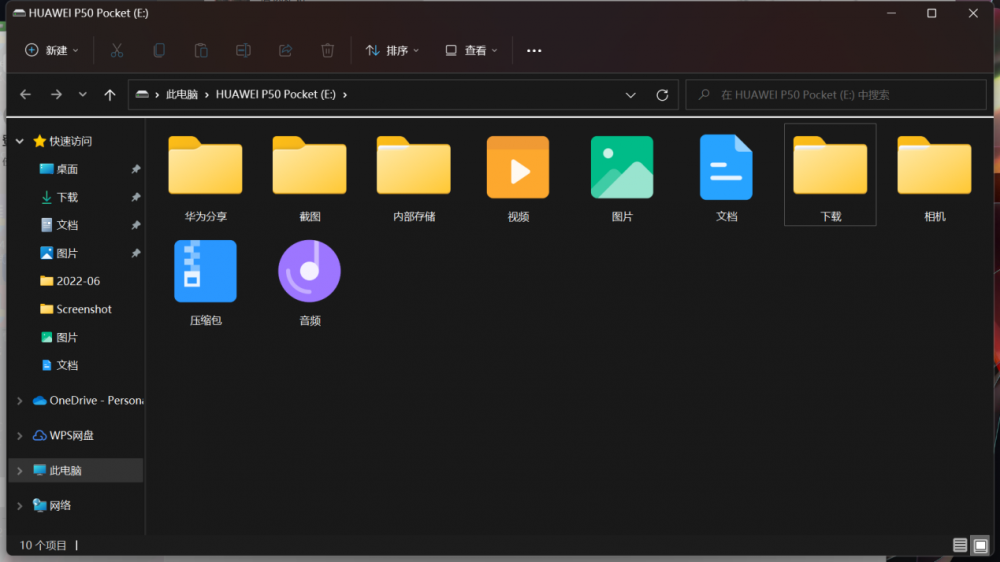1000x562 pixels.
Task: Open the 华为分享 folder
Action: (x=205, y=178)
